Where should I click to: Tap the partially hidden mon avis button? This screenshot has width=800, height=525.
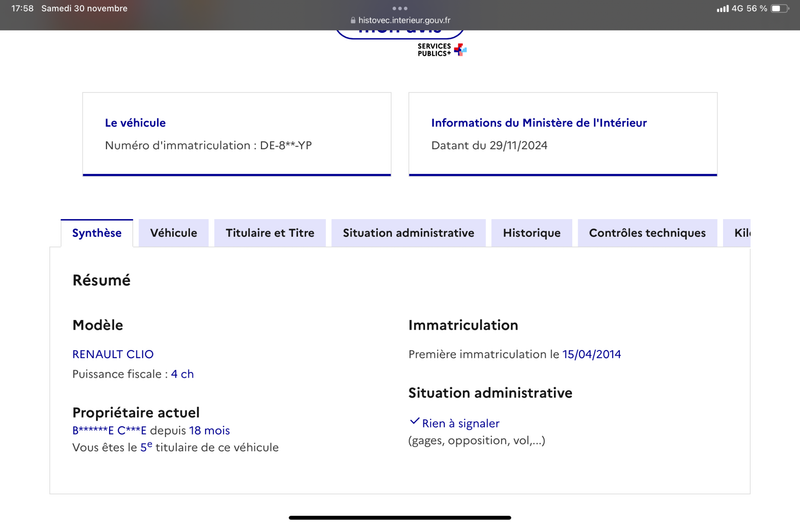point(400,33)
